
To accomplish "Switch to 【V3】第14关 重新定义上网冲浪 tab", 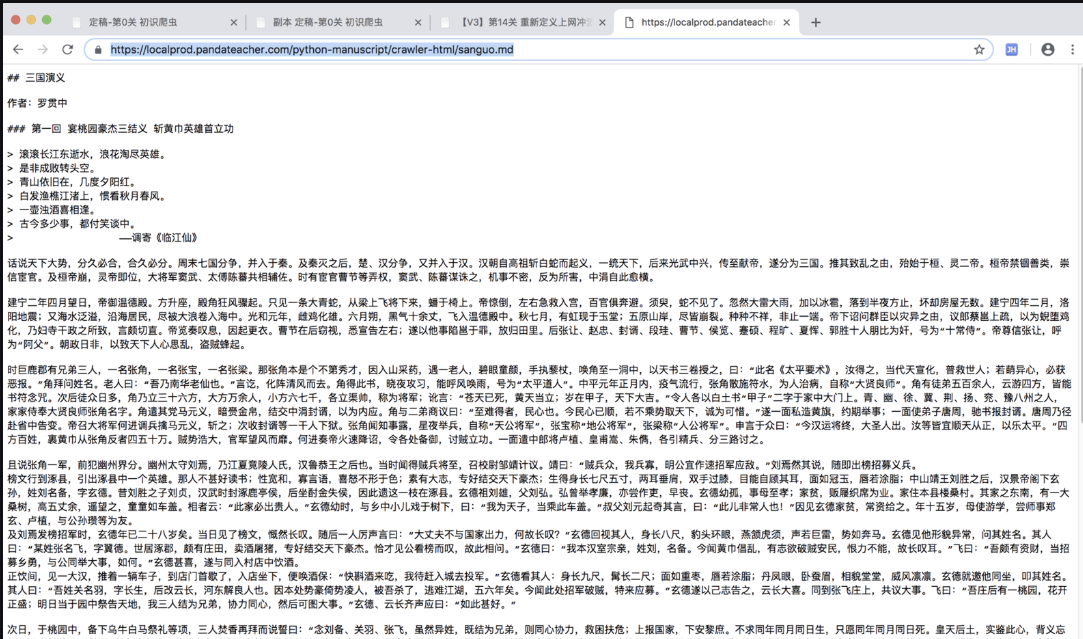I will coord(526,22).
